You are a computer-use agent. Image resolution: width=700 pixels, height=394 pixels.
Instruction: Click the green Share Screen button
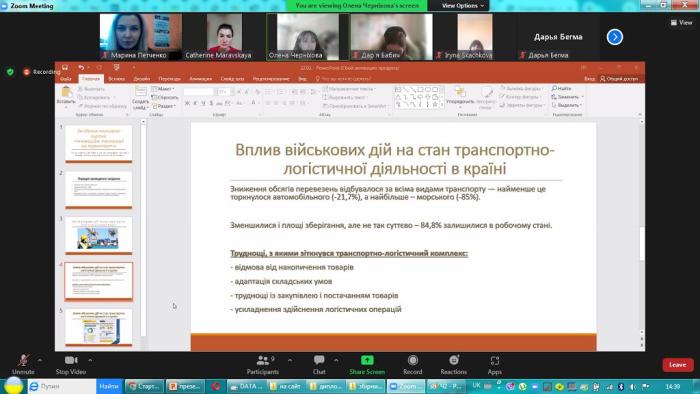tap(367, 364)
